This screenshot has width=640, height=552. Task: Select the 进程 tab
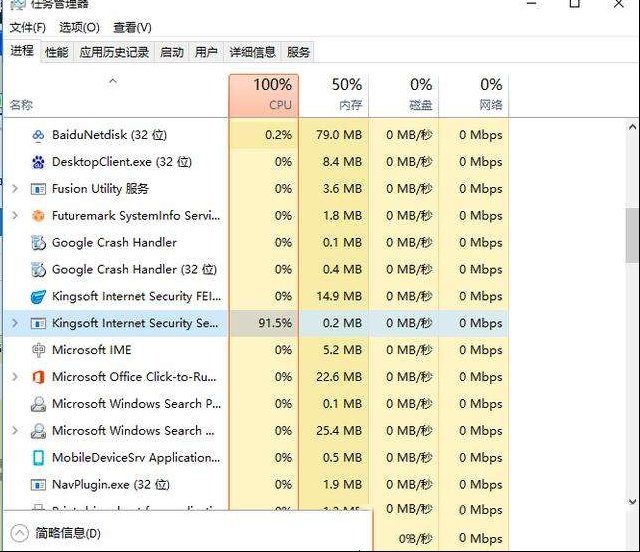22,51
